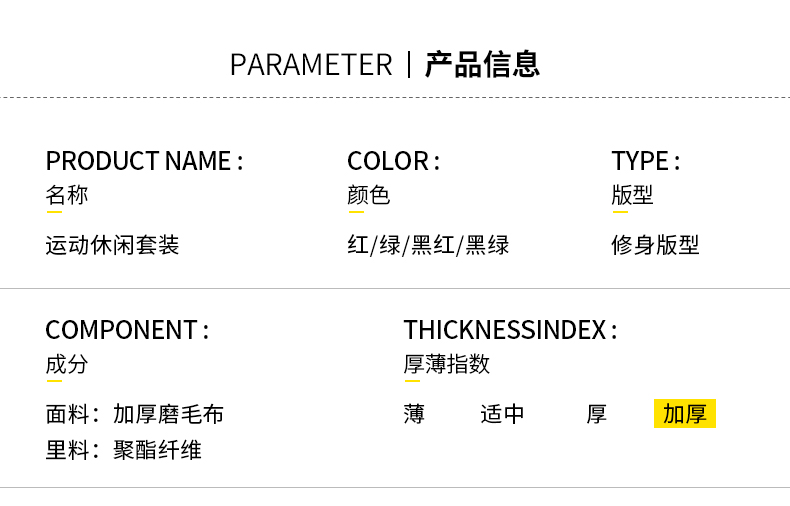This screenshot has height=506, width=790.
Task: Click the 里料: 聚酯纤维 line
Action: pos(123,450)
